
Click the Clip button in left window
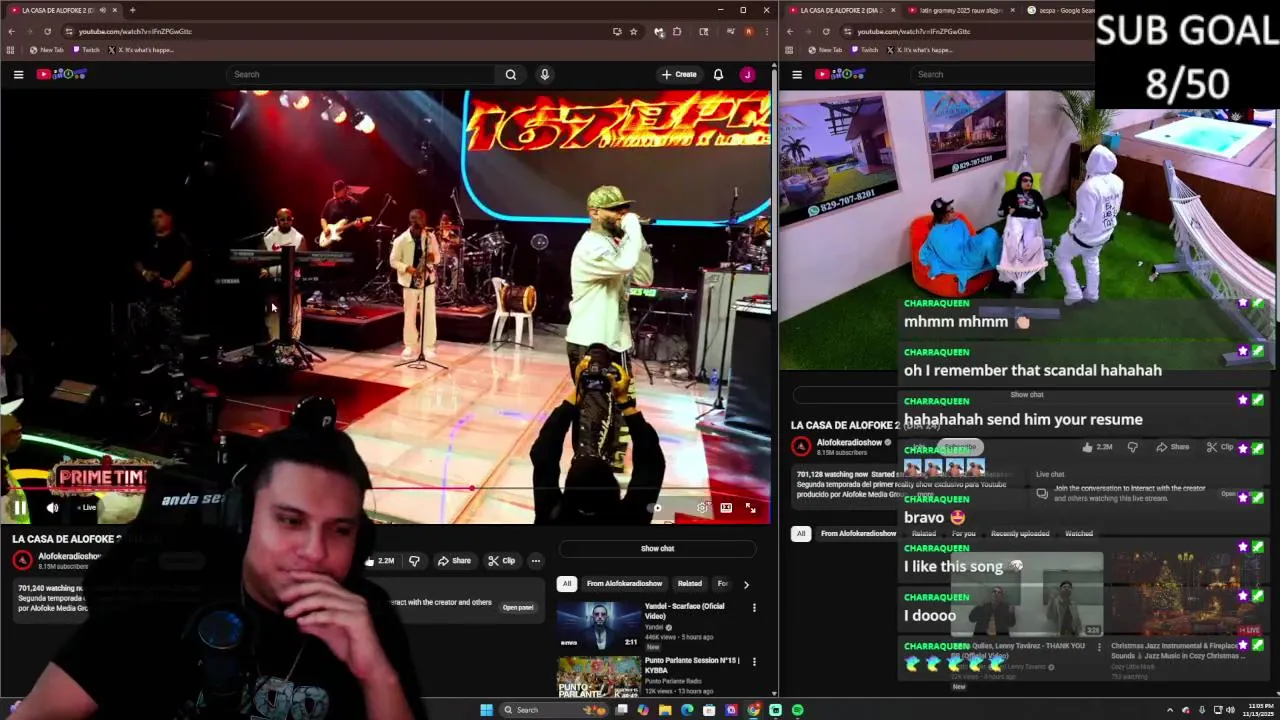point(502,561)
